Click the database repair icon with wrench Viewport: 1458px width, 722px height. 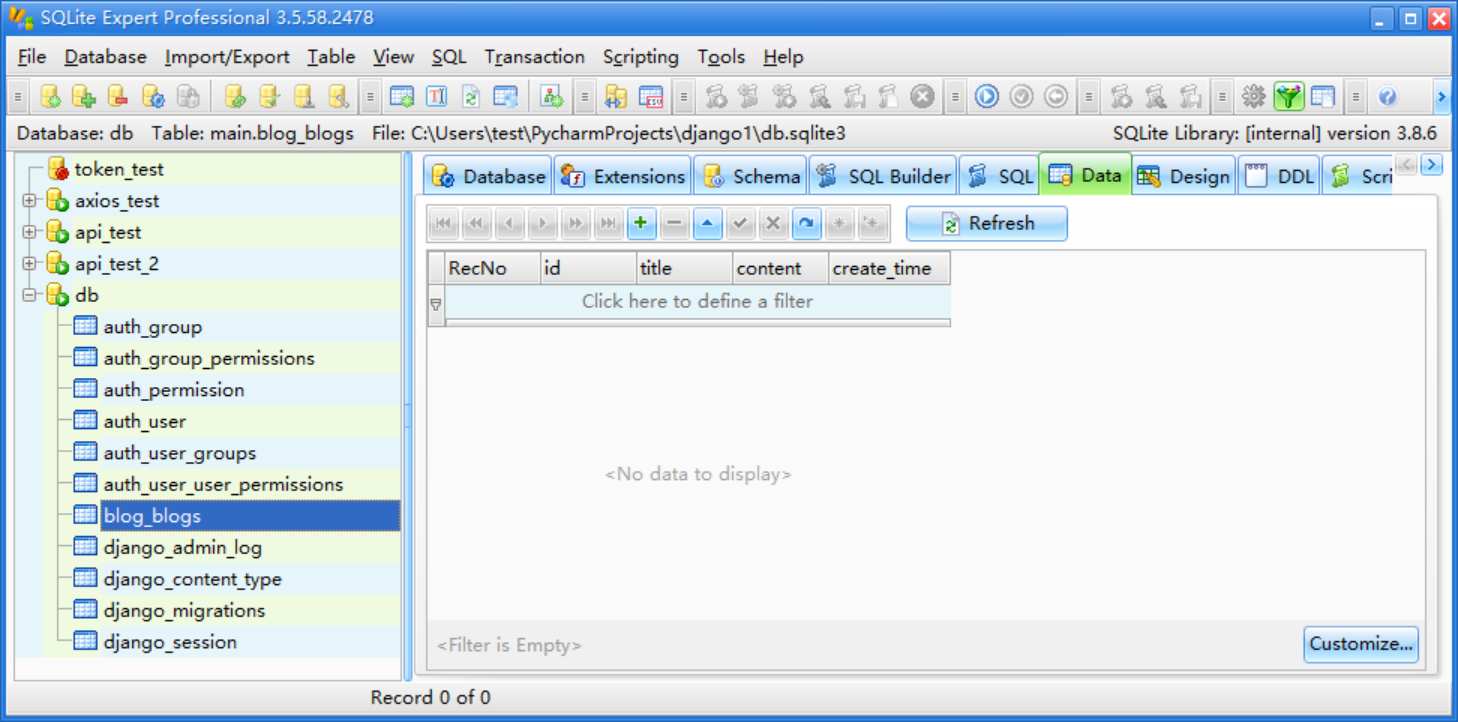pos(338,97)
